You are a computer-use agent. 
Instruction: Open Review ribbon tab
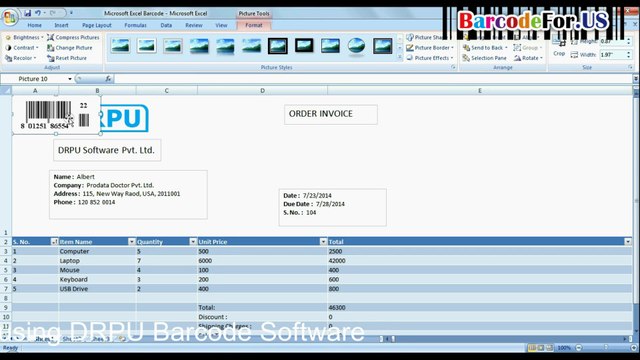pos(194,25)
